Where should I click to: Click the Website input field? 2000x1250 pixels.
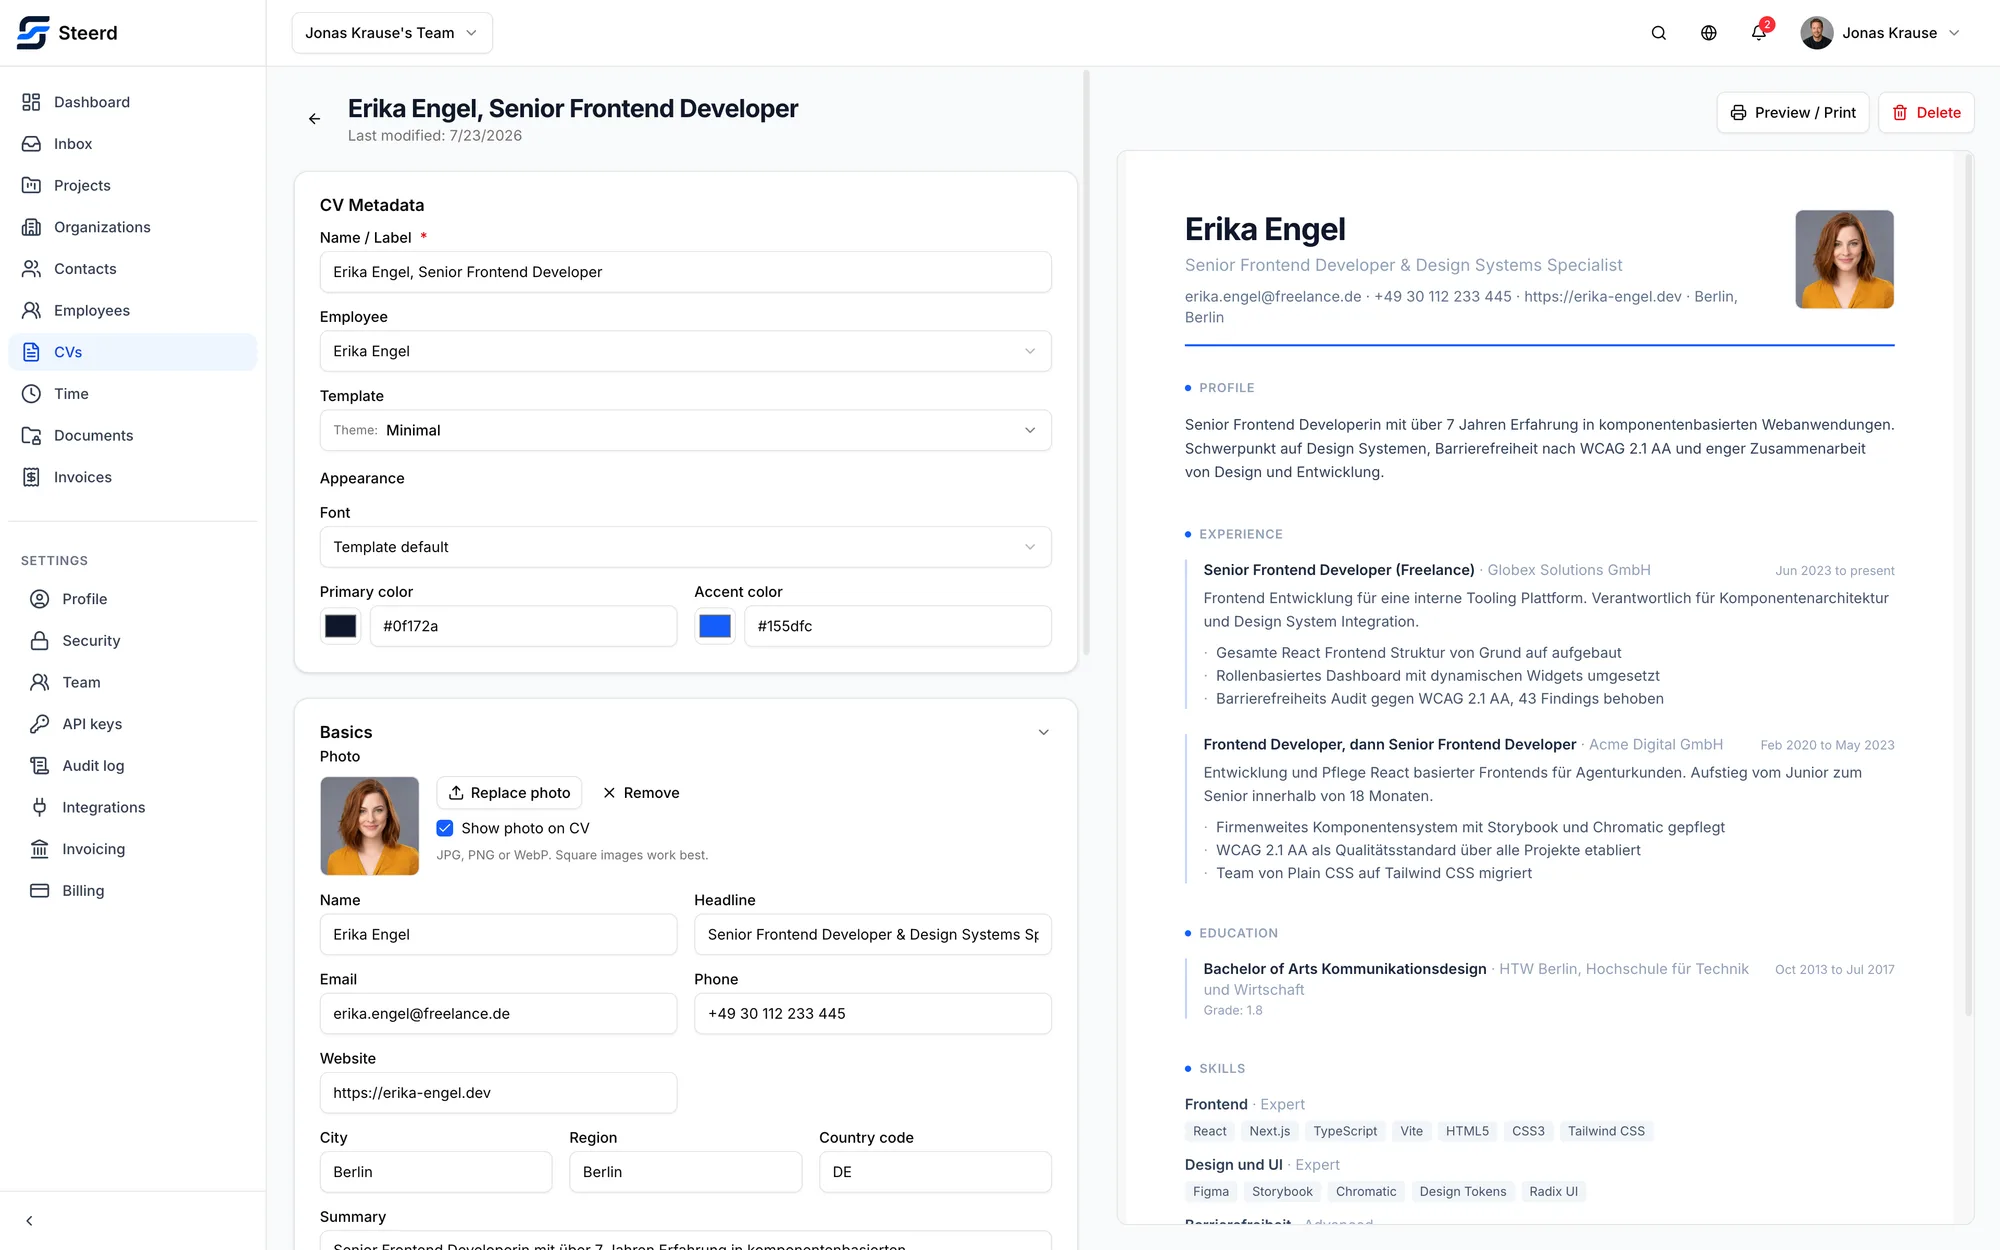pyautogui.click(x=498, y=1093)
